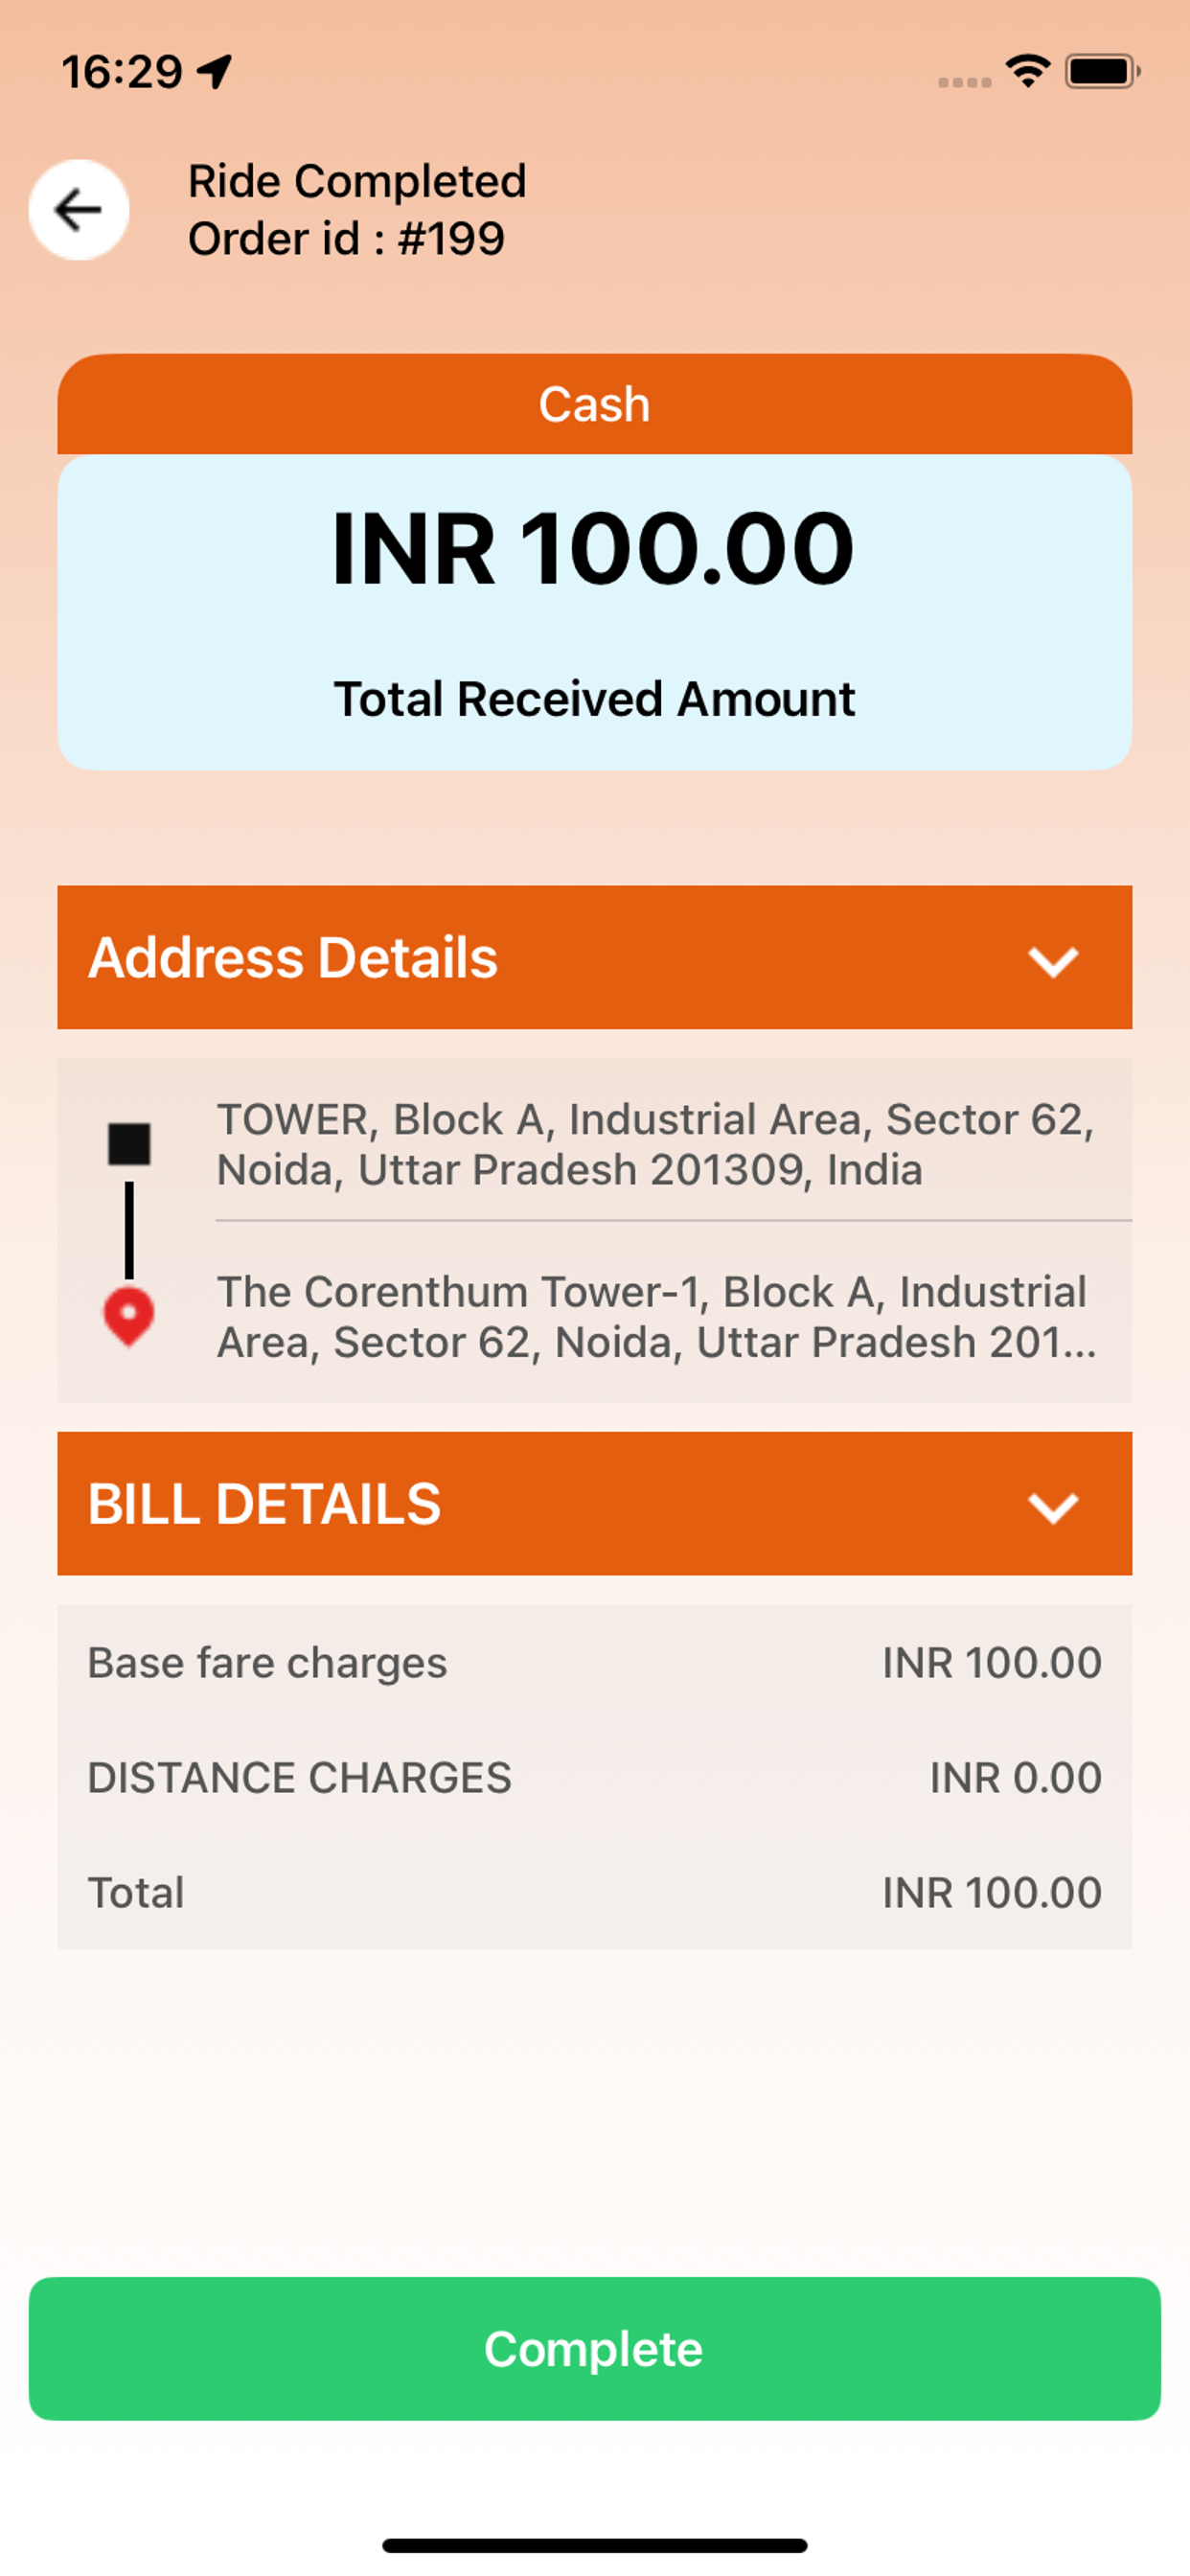Select the Base fare charges row
The image size is (1190, 2576).
click(x=595, y=1662)
